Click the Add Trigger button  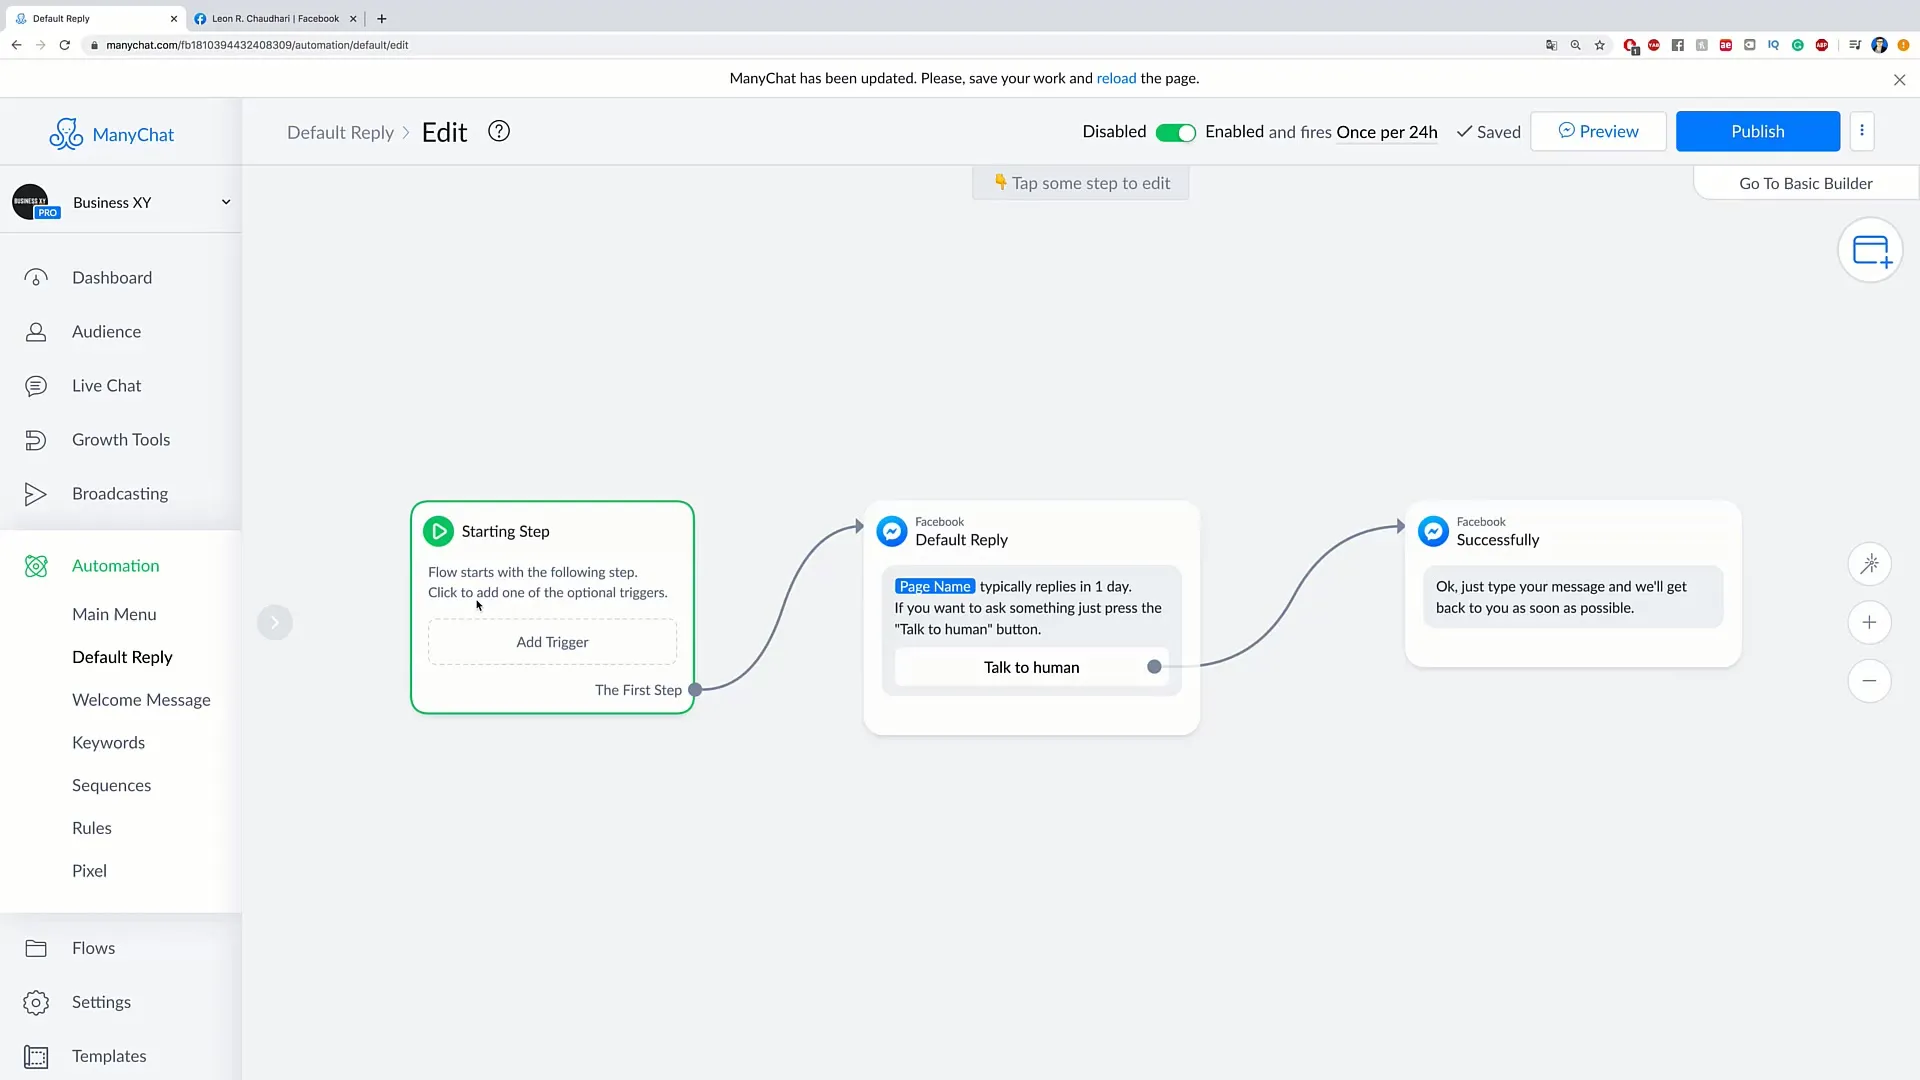[x=552, y=642]
